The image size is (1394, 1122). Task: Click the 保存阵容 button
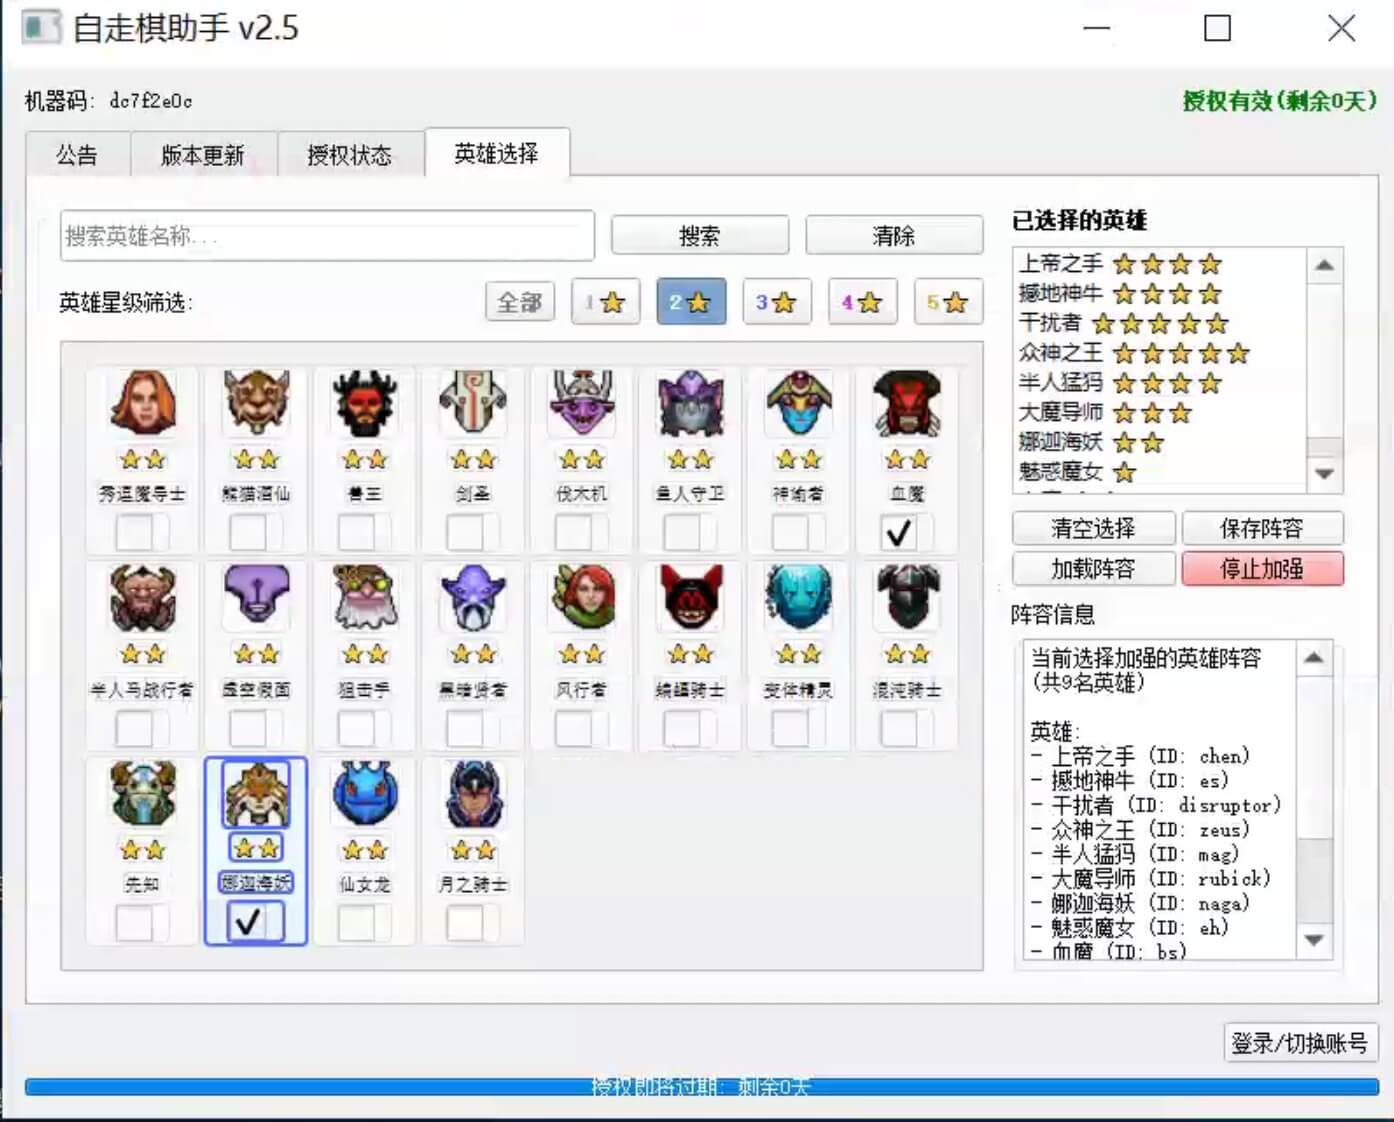(1262, 528)
